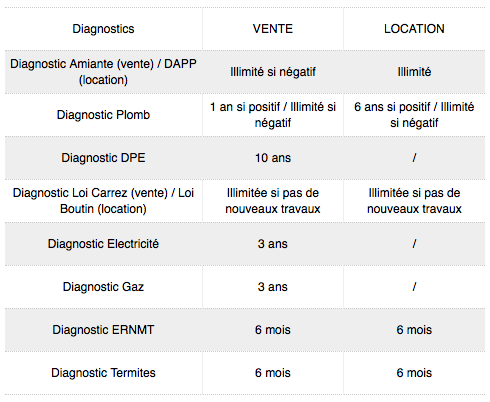The width and height of the screenshot is (490, 402).
Task: Click the Electricité '3 ans' cell
Action: [x=273, y=244]
